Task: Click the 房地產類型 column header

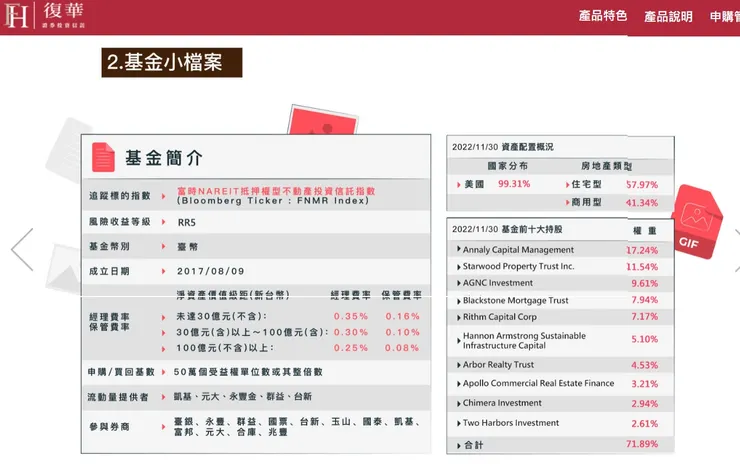Action: pyautogui.click(x=606, y=166)
